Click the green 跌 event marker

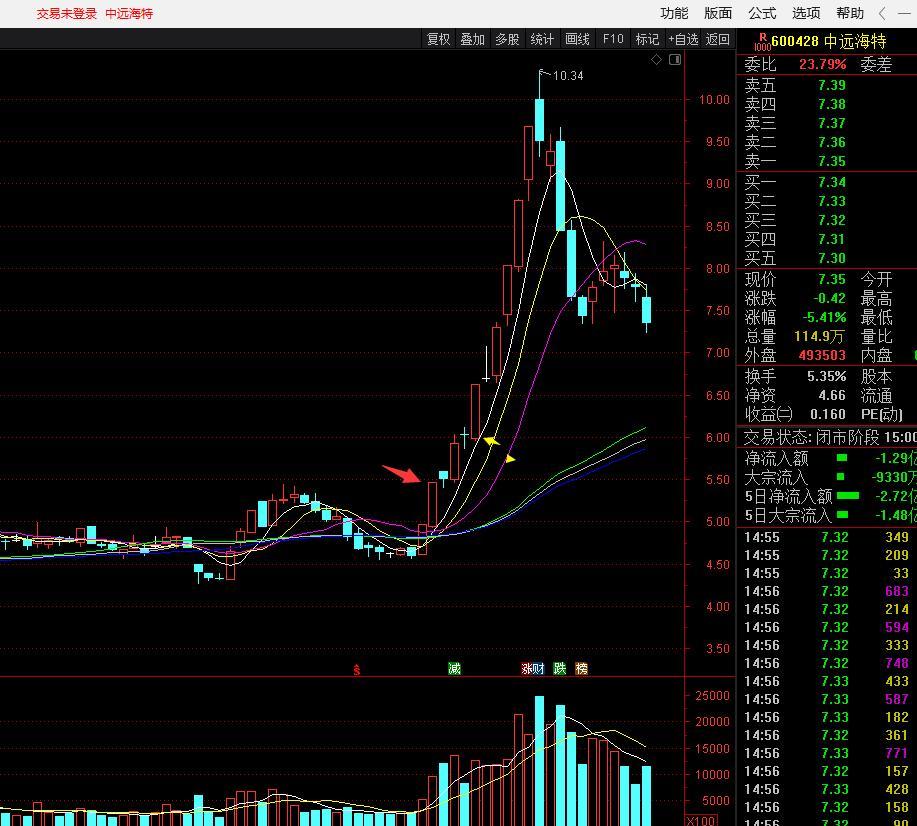[x=560, y=668]
